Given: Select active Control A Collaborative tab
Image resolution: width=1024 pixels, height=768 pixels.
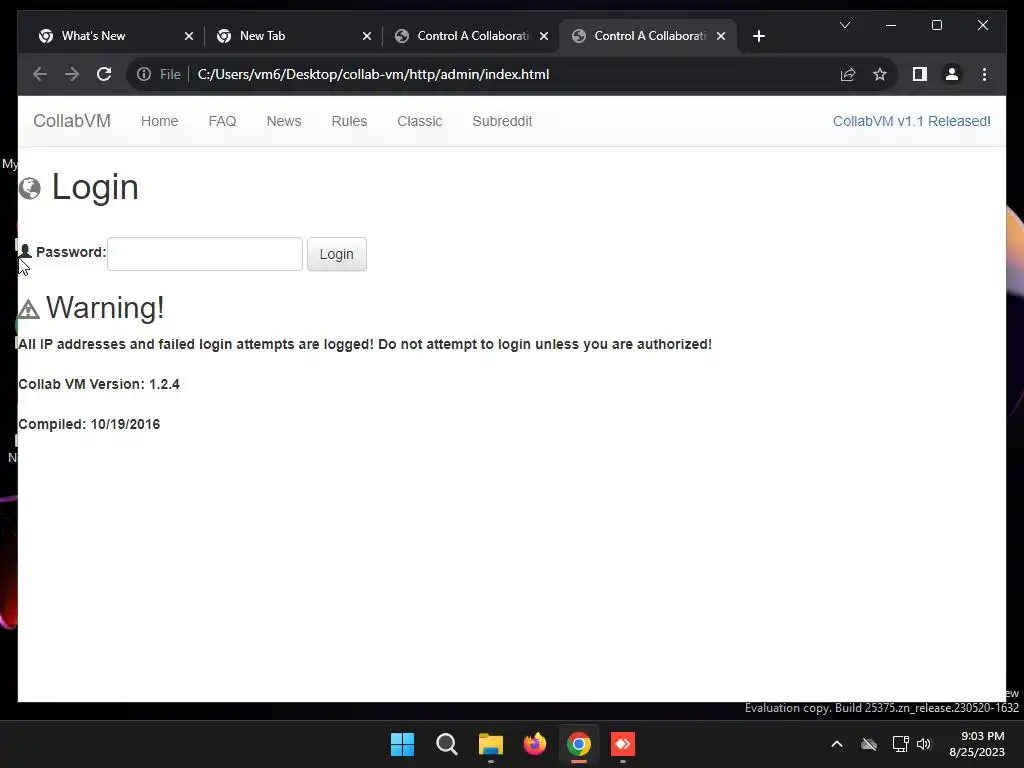Looking at the screenshot, I should coord(649,36).
